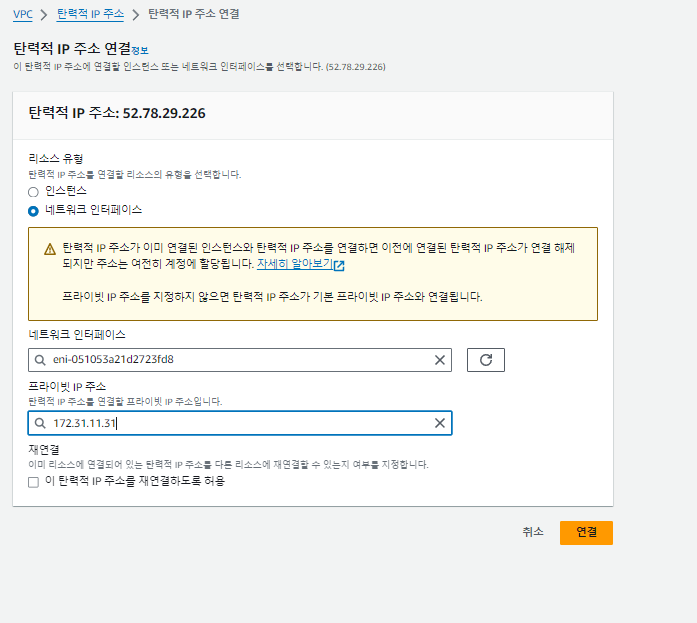
Task: Go to VPC in the breadcrumb
Action: pos(21,15)
